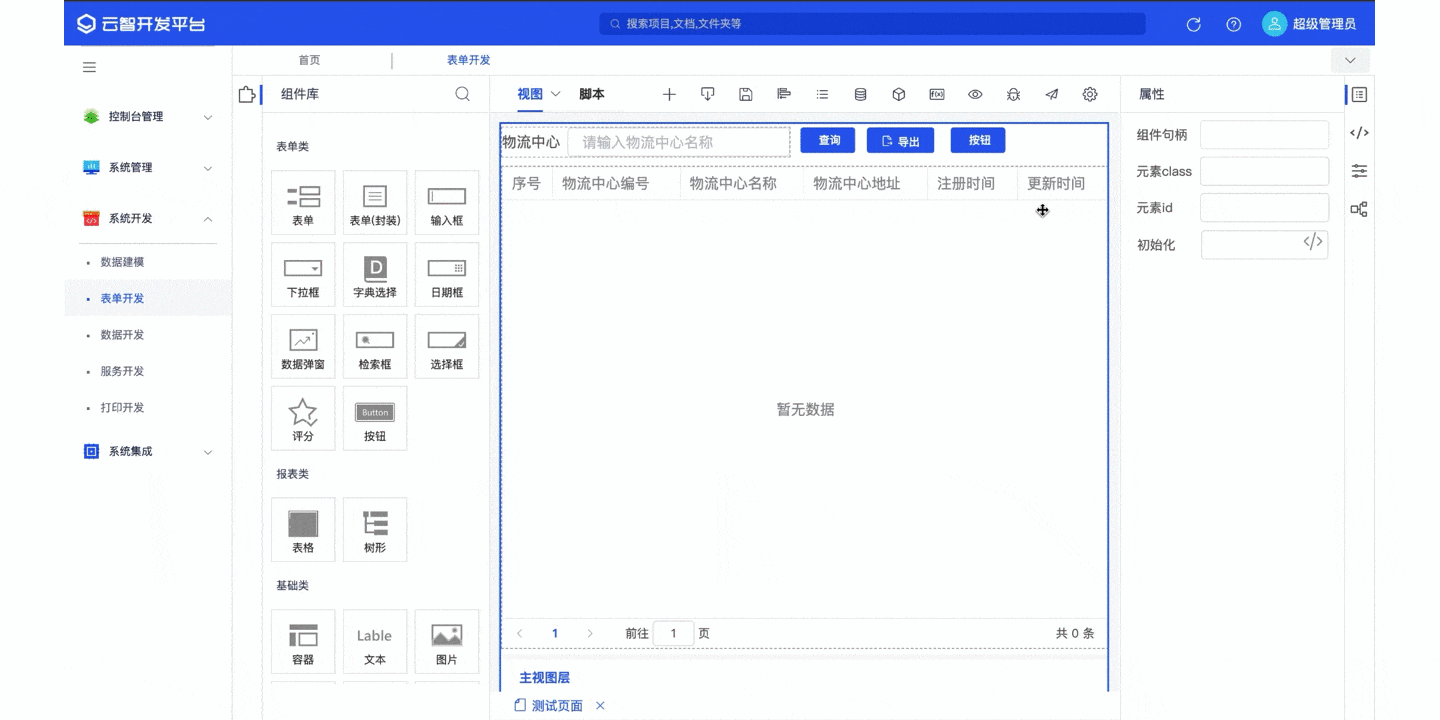The width and height of the screenshot is (1440, 720).
Task: Select the code panel icon on right
Action: pyautogui.click(x=1359, y=132)
